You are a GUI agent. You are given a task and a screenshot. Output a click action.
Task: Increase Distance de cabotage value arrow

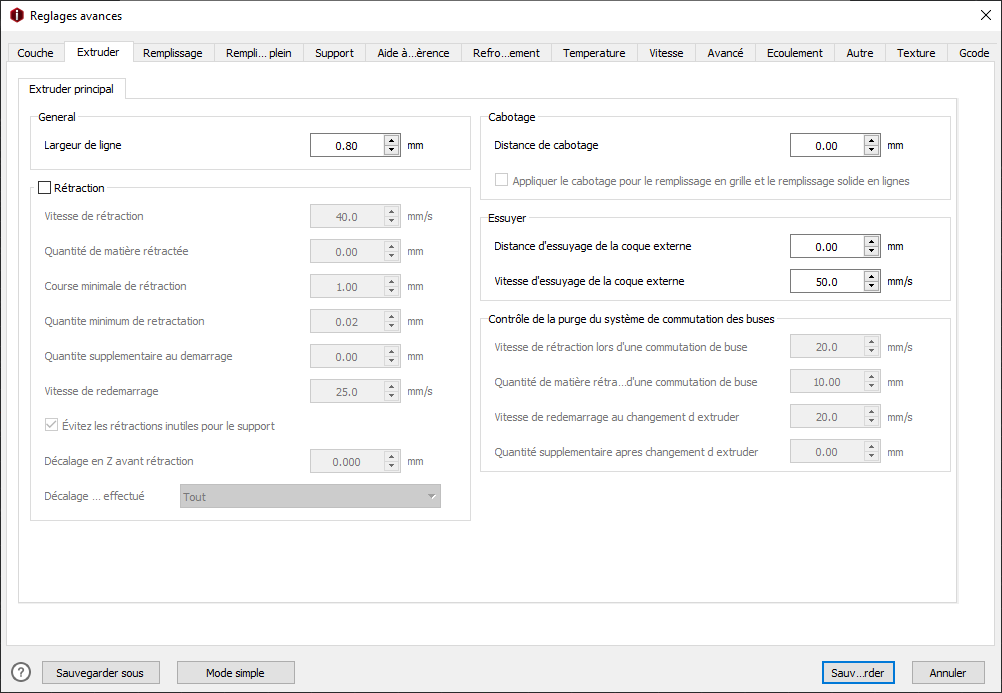[x=872, y=140]
